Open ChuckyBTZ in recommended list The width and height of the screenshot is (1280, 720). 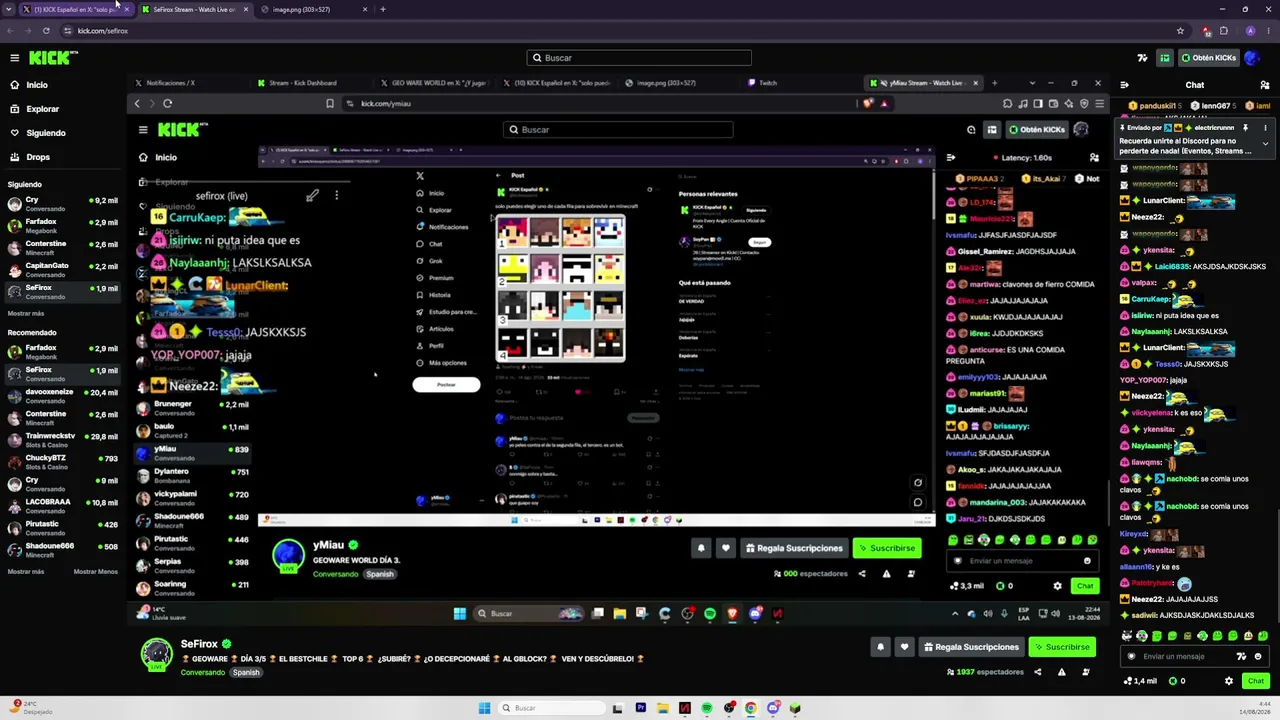point(62,461)
